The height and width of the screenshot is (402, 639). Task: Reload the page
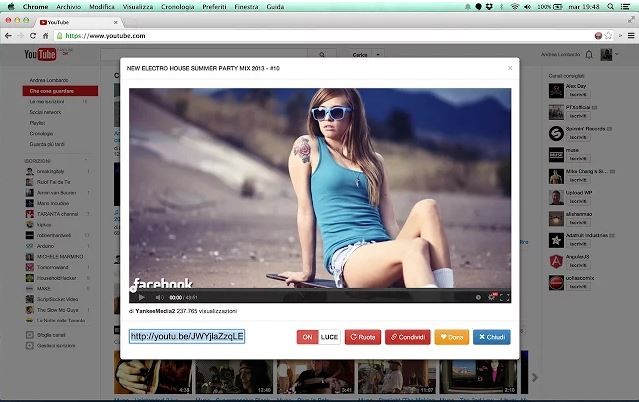point(33,36)
